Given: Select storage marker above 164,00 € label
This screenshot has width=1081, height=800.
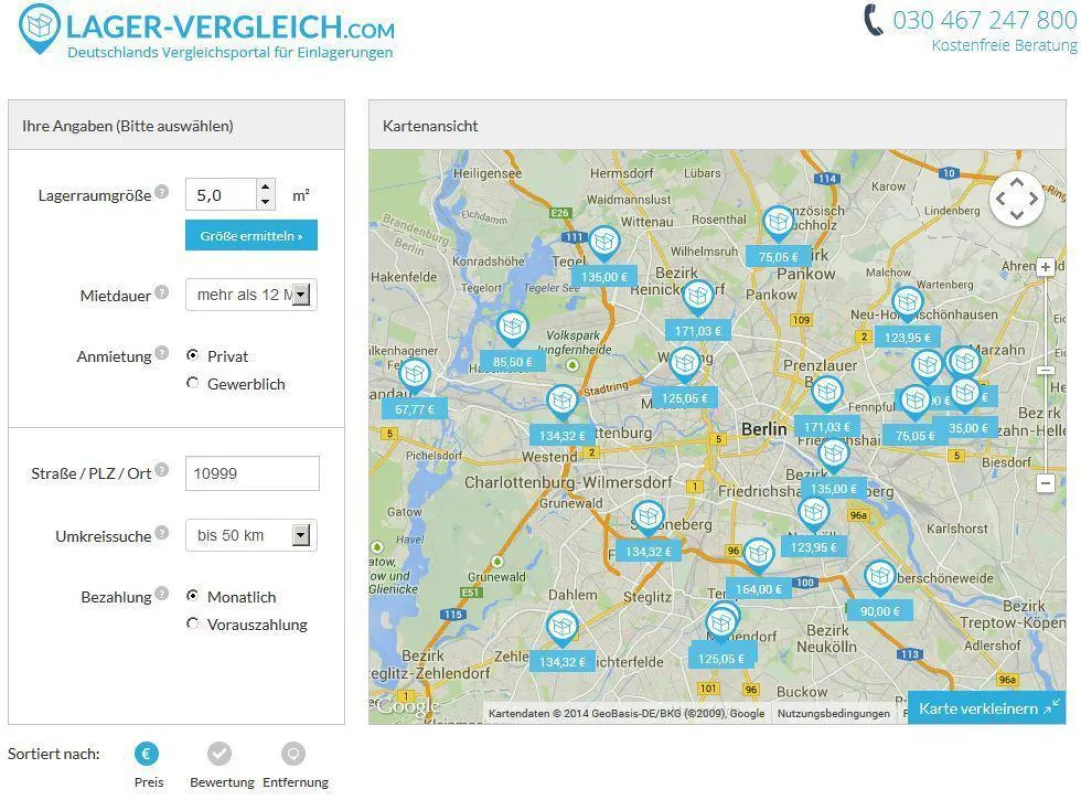Looking at the screenshot, I should [759, 555].
